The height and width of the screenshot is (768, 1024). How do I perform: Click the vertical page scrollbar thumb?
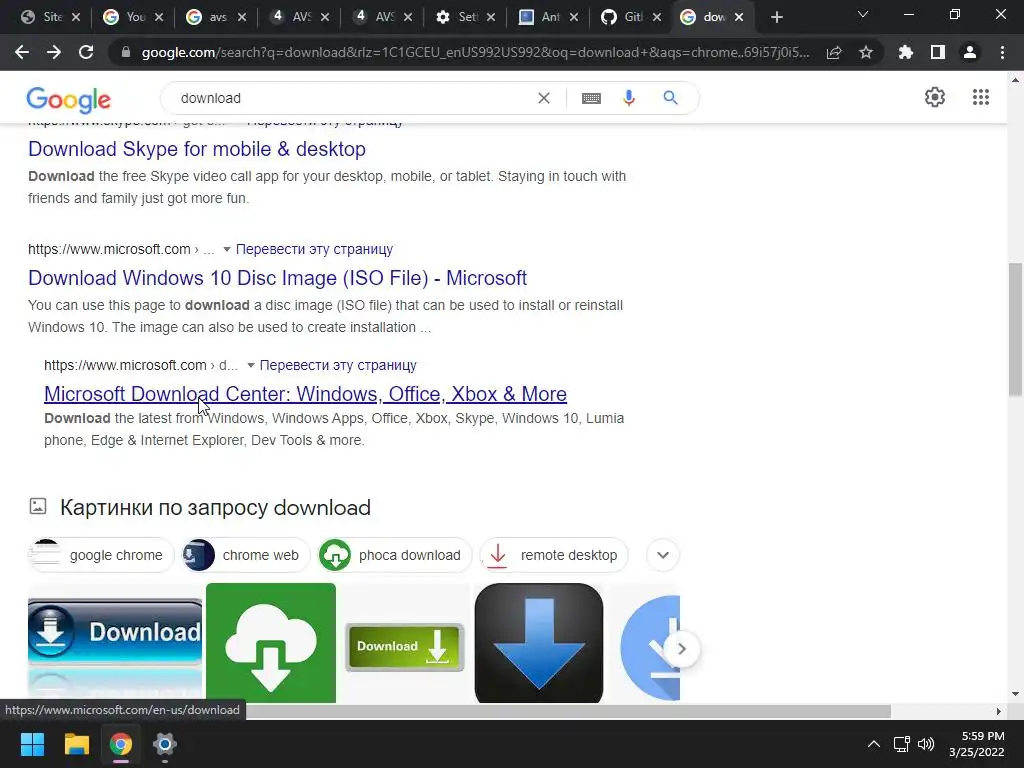(1015, 329)
